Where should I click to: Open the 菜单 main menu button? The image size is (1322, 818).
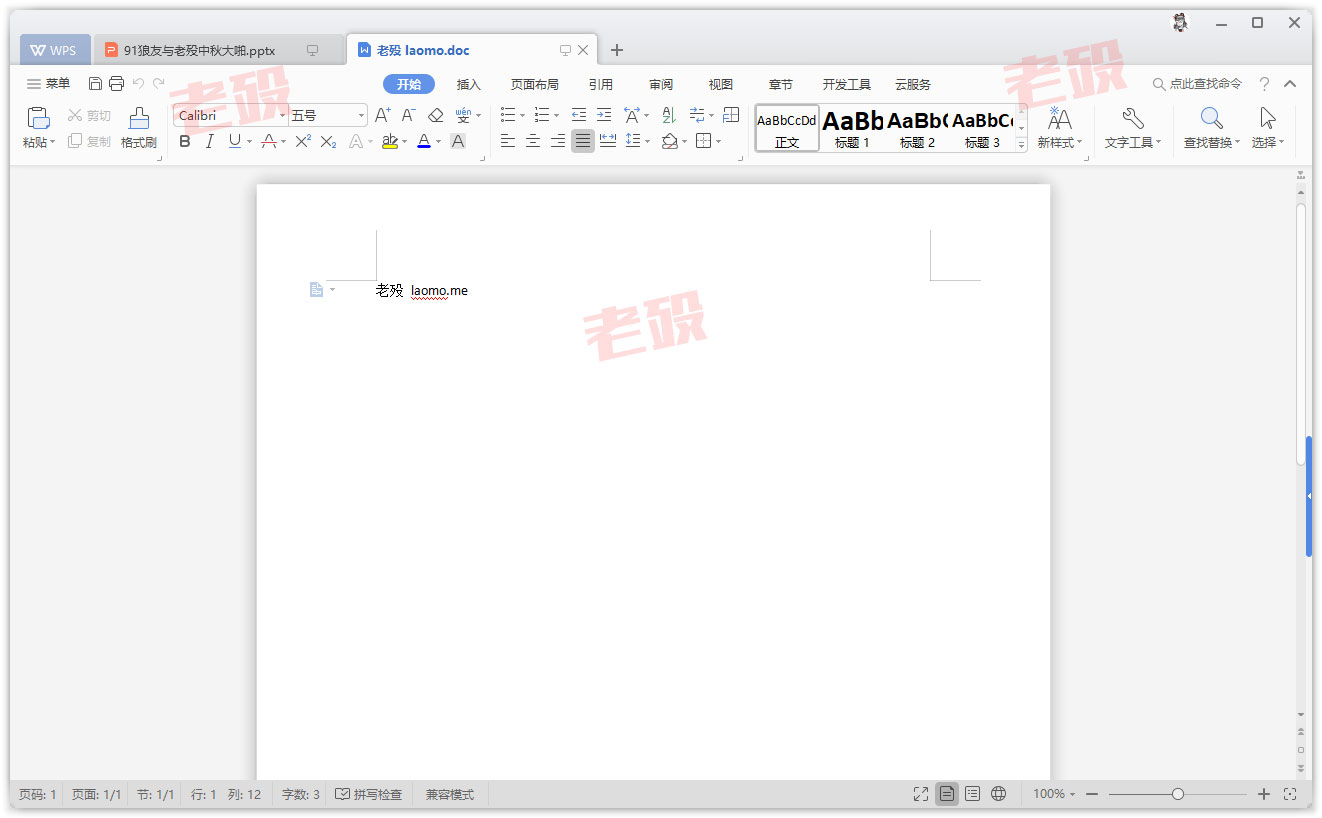click(48, 84)
